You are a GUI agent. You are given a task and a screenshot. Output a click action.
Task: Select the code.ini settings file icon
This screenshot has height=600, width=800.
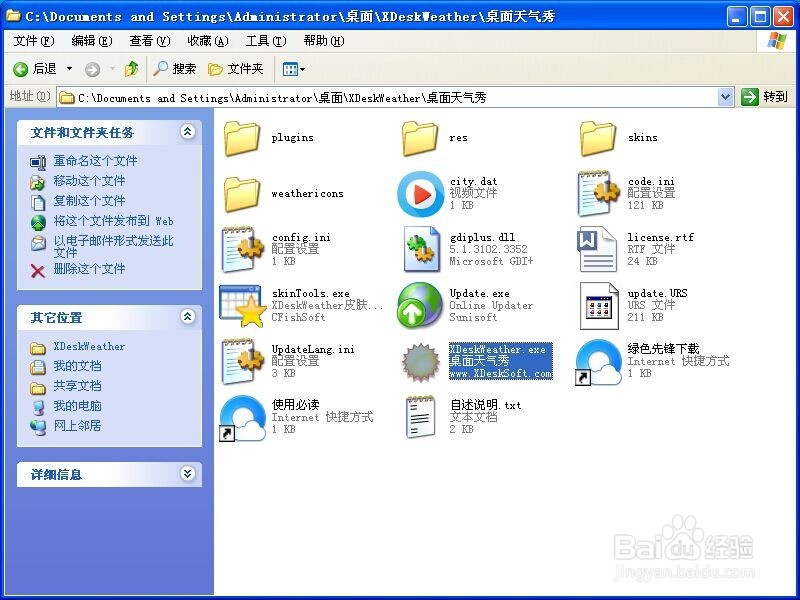click(597, 194)
